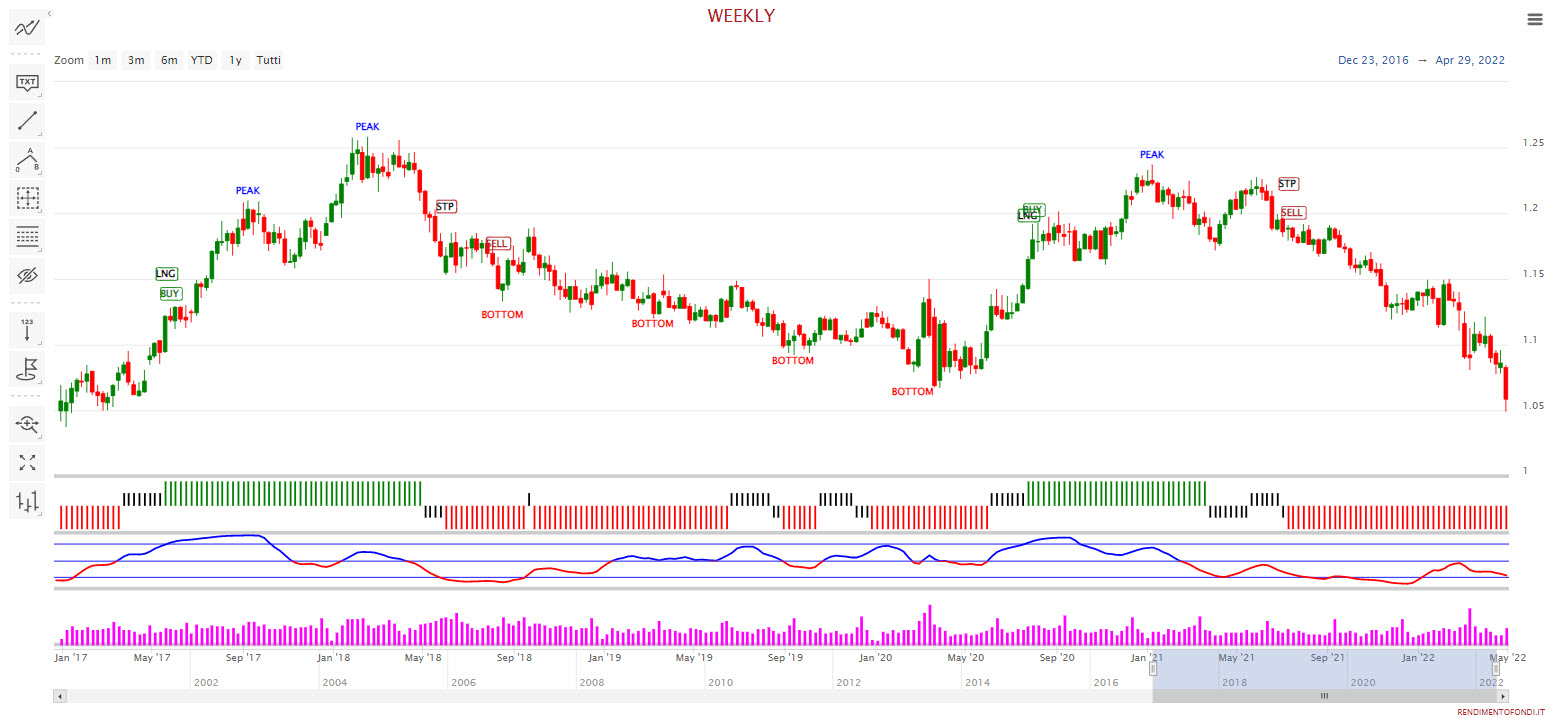Toggle annotations visibility with crossed-eye icon
Screen dimensions: 1552x718
tap(27, 275)
